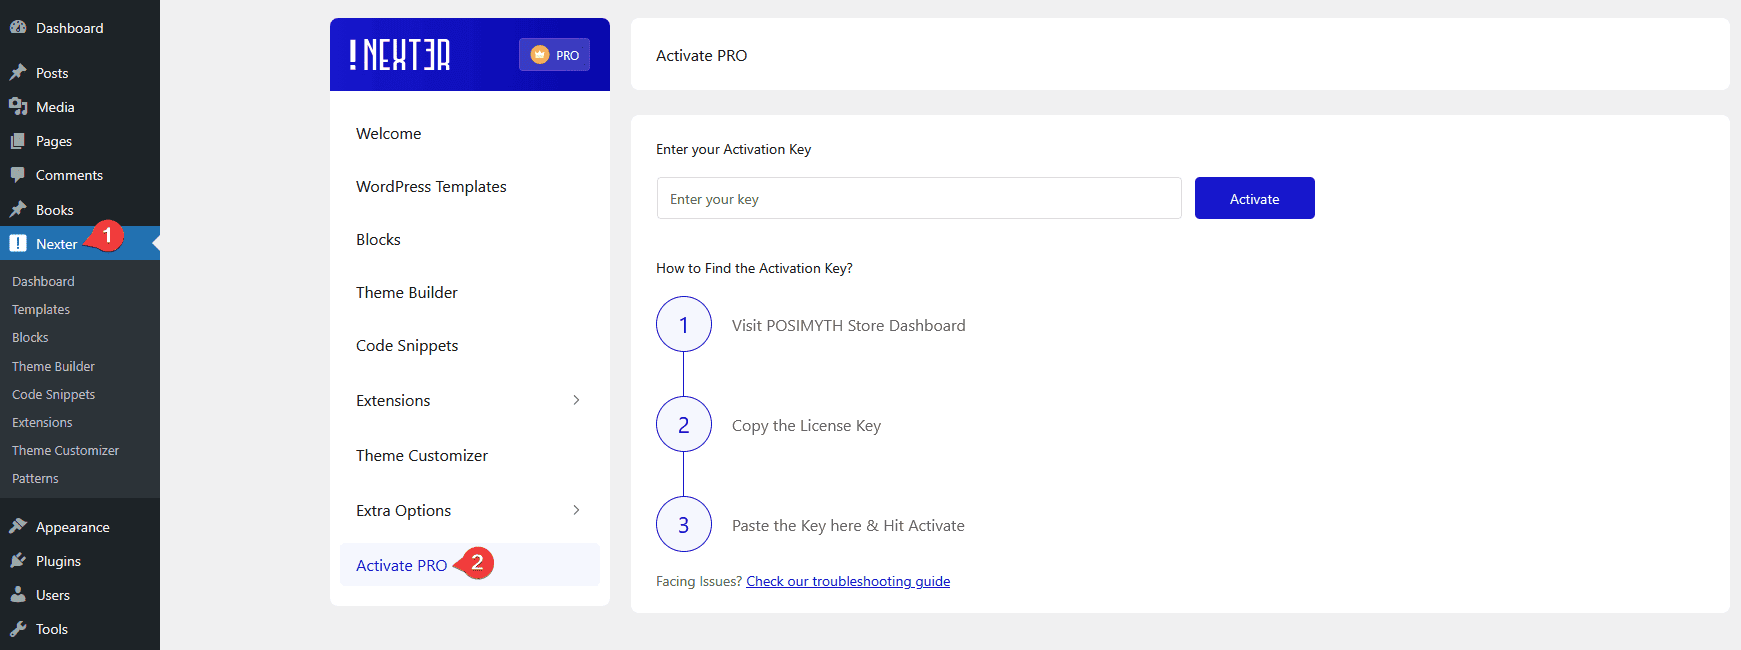Click 'Copy the License Key' text
The image size is (1741, 650).
806,425
